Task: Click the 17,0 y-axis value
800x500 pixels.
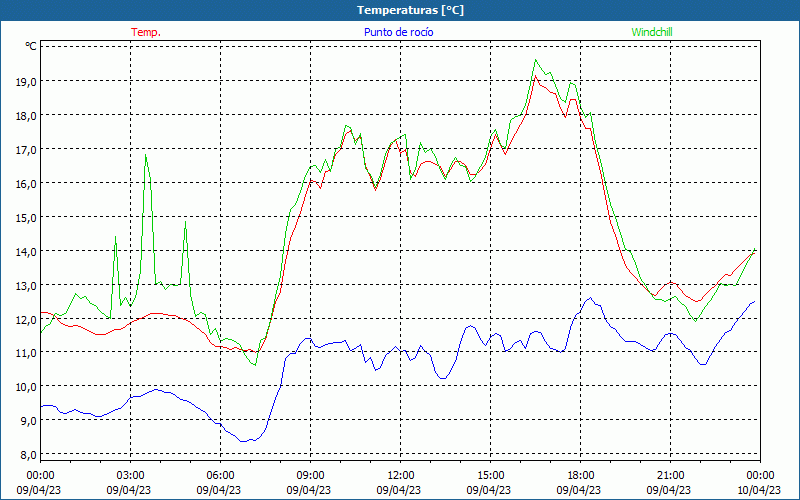Action: [26, 149]
